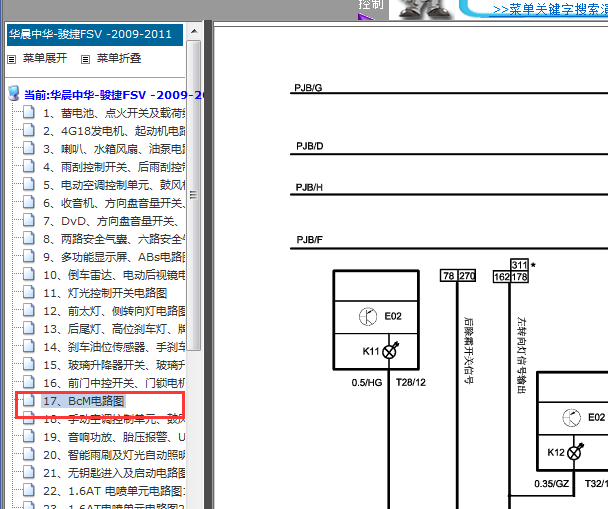Click the page icon of item 7 DvD
608x509 pixels.
[x=29, y=220]
